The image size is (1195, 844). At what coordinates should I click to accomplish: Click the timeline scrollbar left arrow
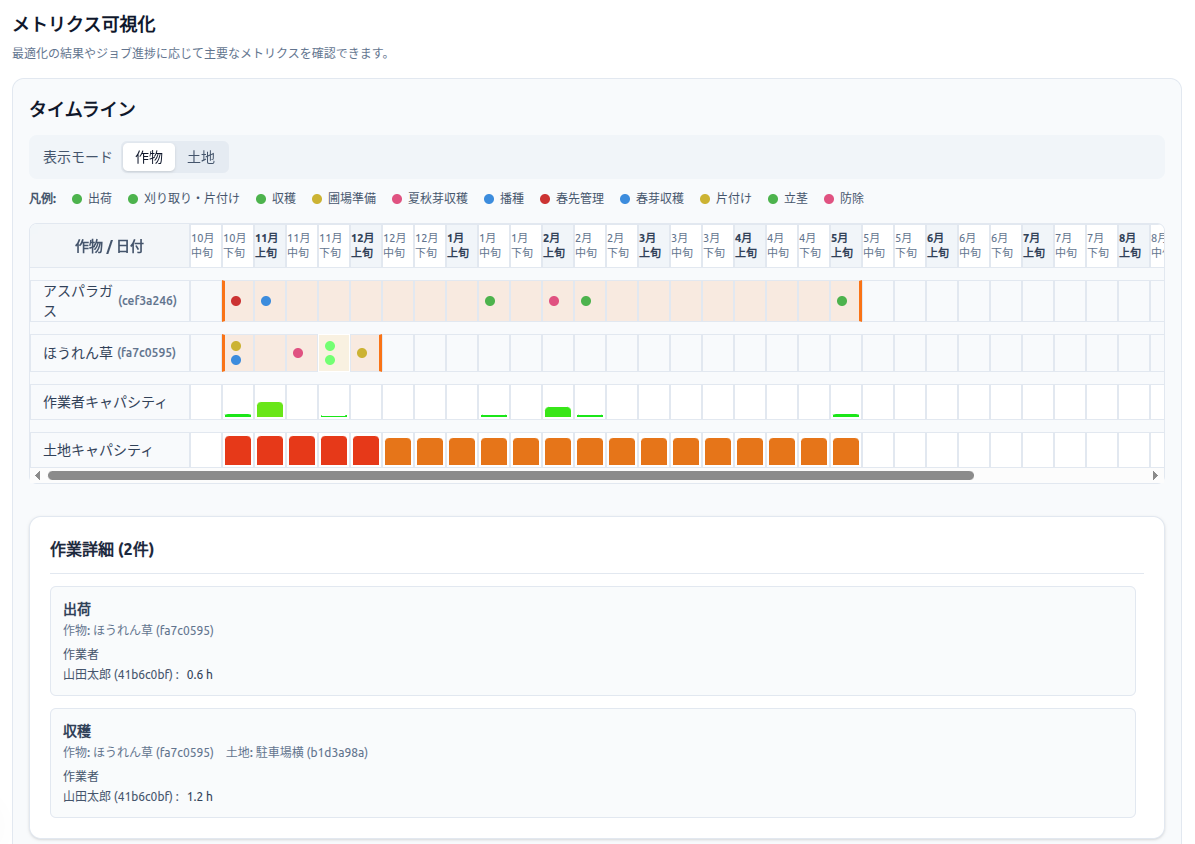pyautogui.click(x=38, y=476)
